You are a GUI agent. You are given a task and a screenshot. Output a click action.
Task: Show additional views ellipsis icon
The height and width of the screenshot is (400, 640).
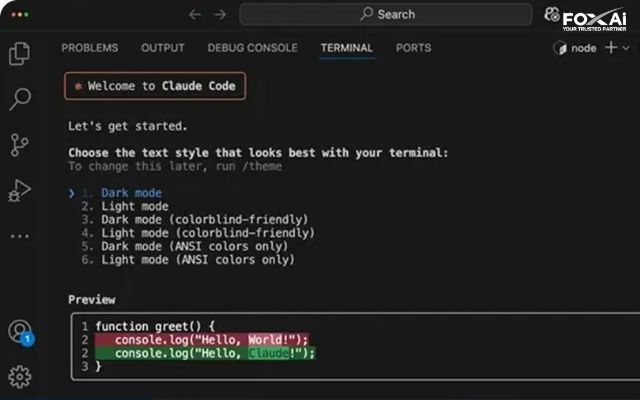point(20,236)
